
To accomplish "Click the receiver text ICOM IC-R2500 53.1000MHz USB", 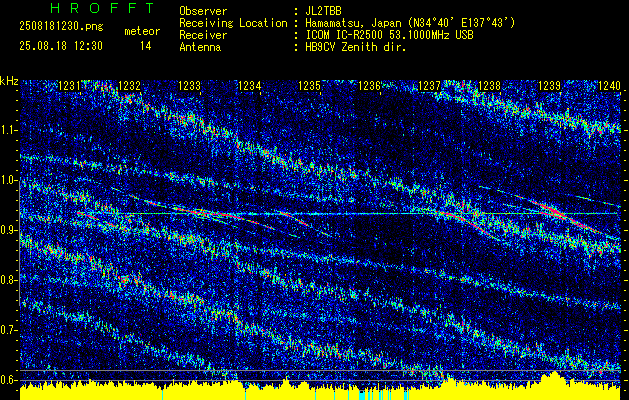I will (389, 35).
